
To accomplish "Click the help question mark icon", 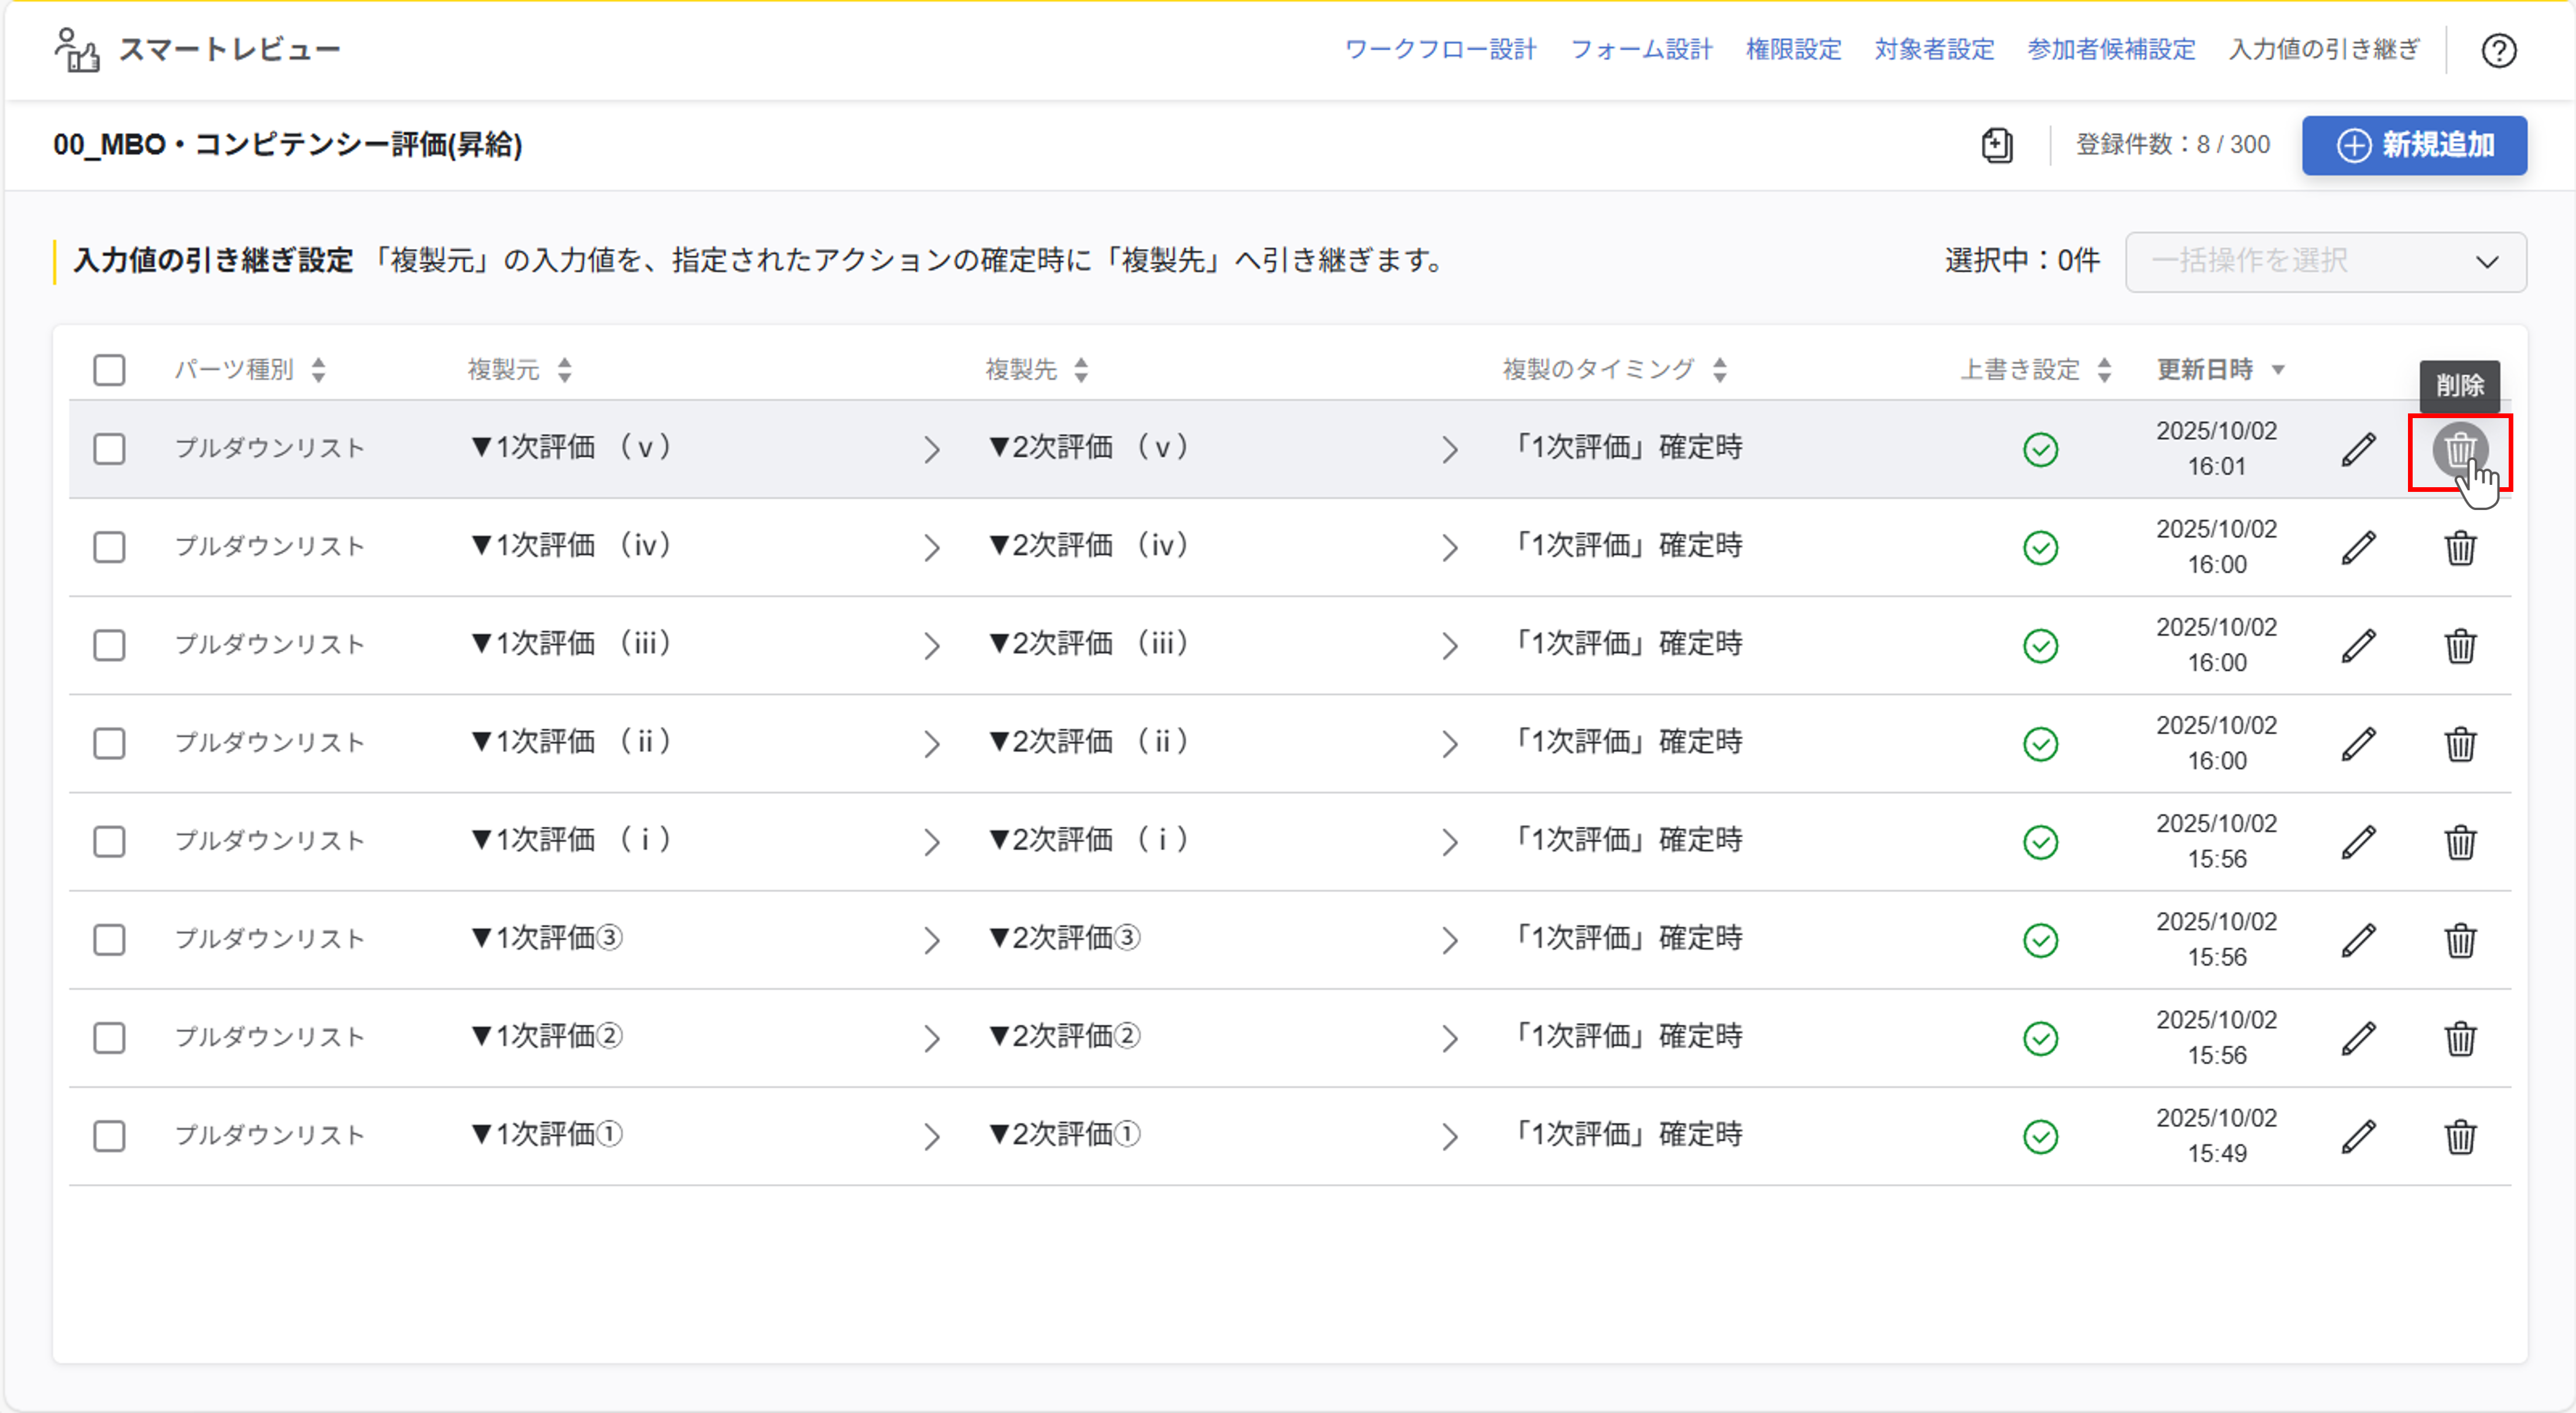I will [2498, 50].
